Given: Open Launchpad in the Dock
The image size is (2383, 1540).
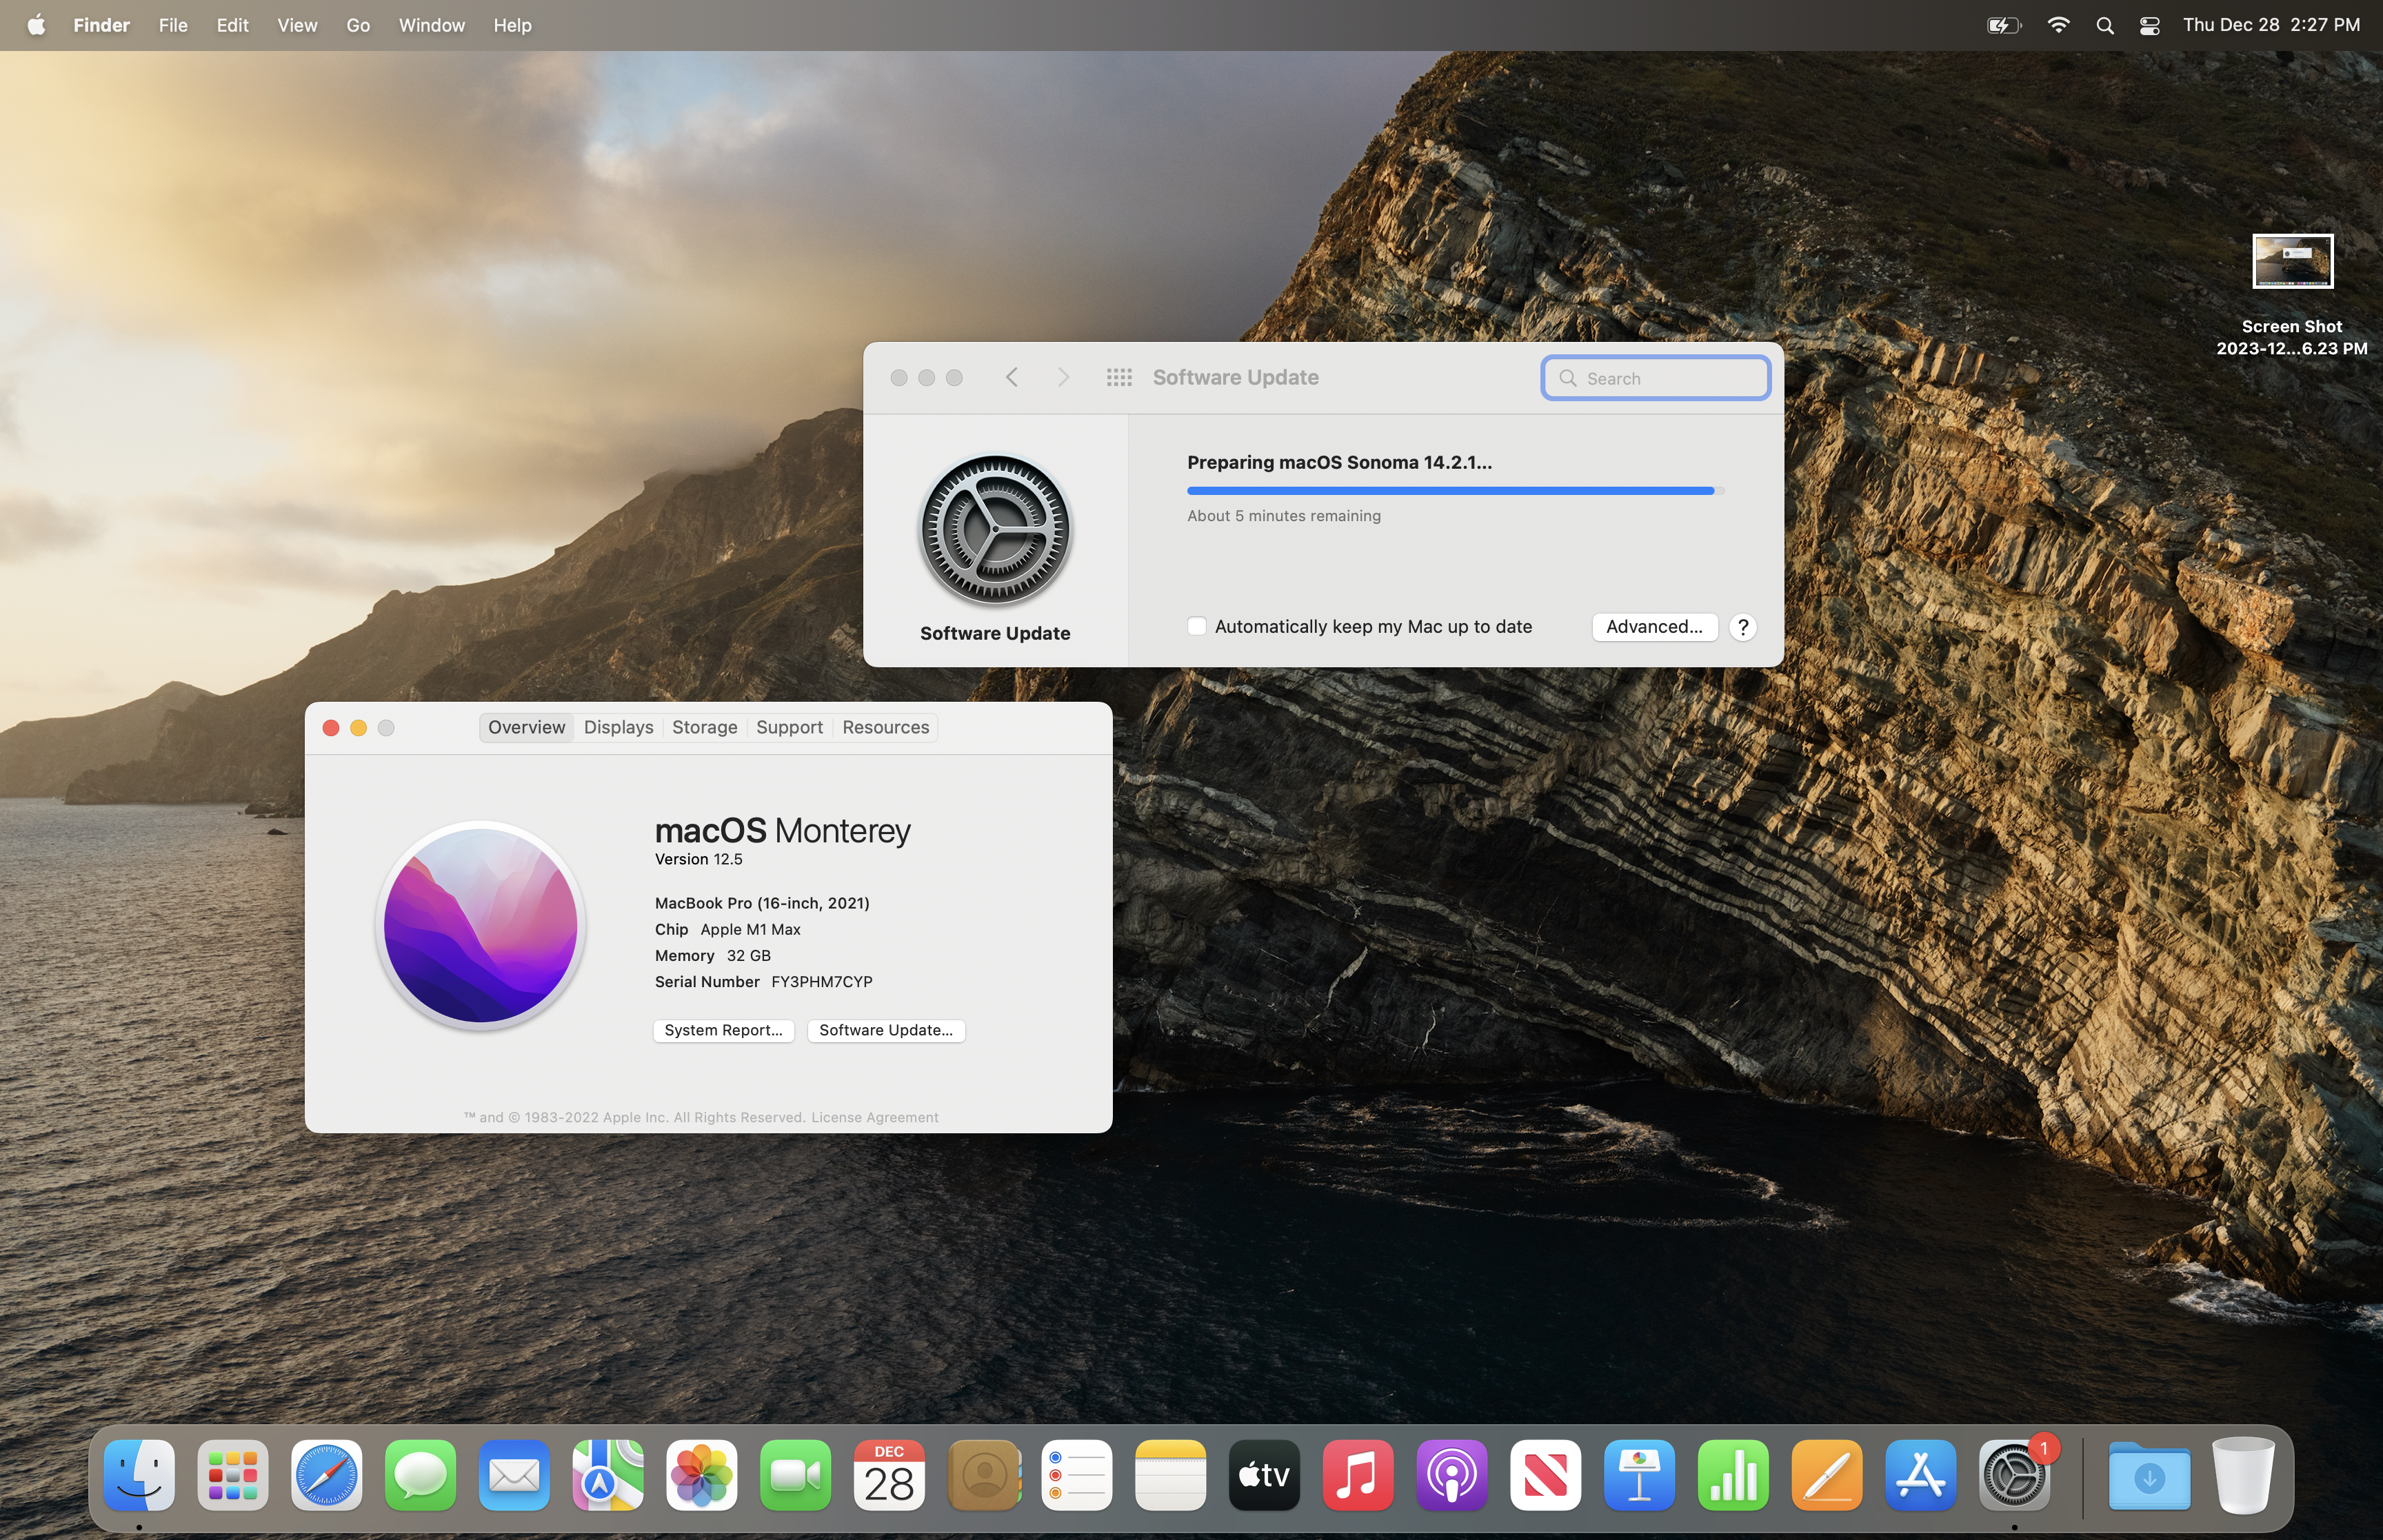Looking at the screenshot, I should 233,1474.
